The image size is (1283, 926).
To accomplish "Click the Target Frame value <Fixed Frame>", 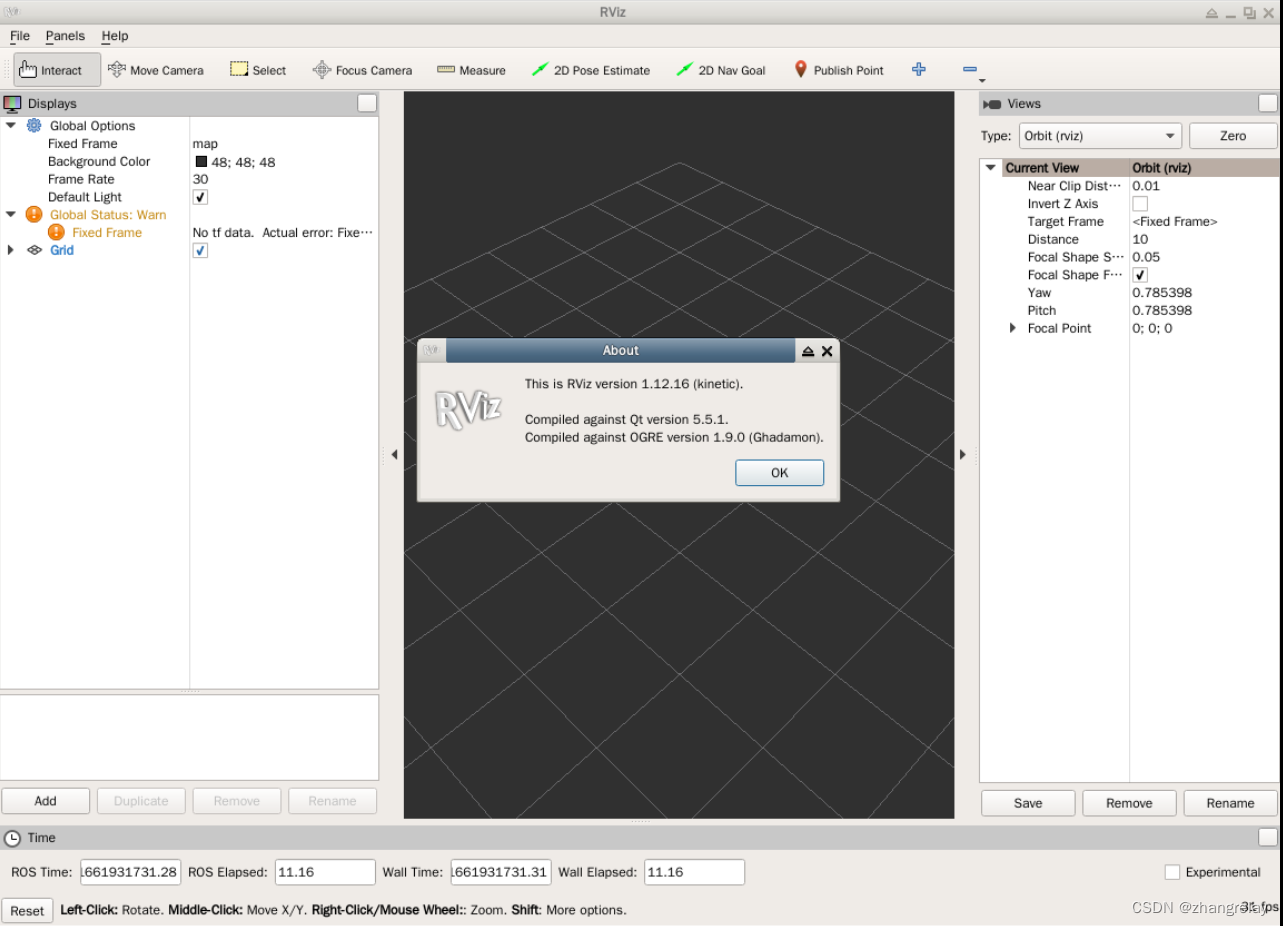I will pos(1175,222).
